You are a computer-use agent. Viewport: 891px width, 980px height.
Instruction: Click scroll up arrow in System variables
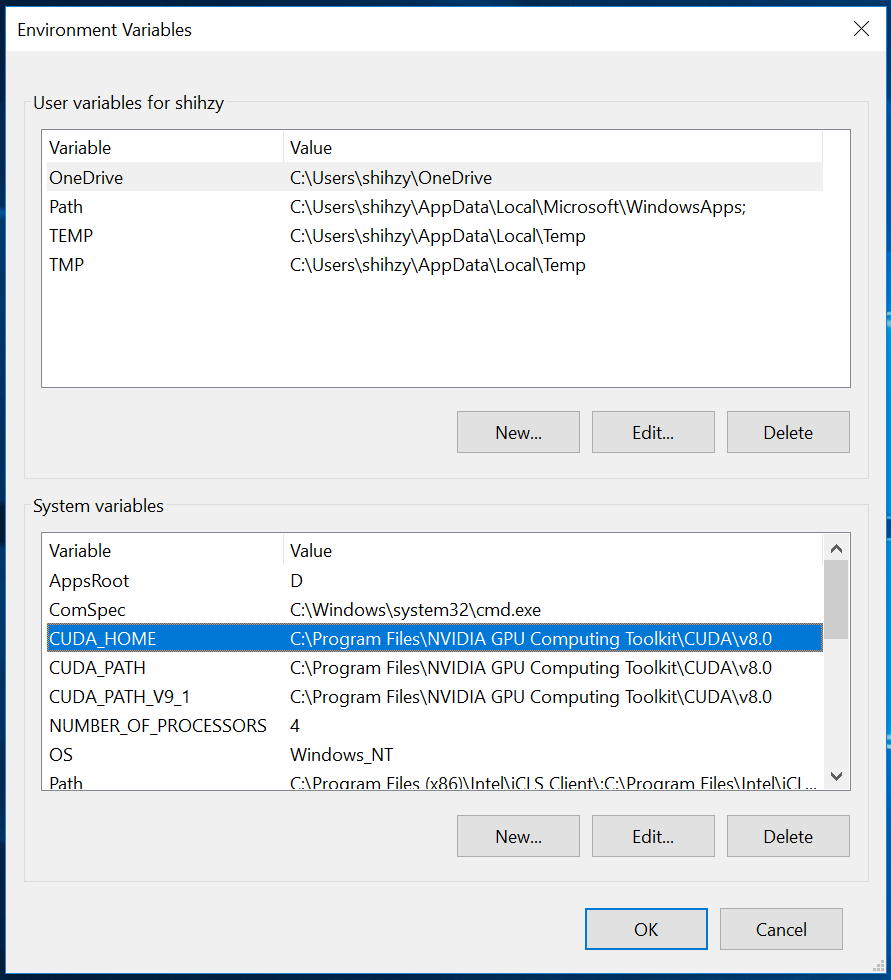836,549
